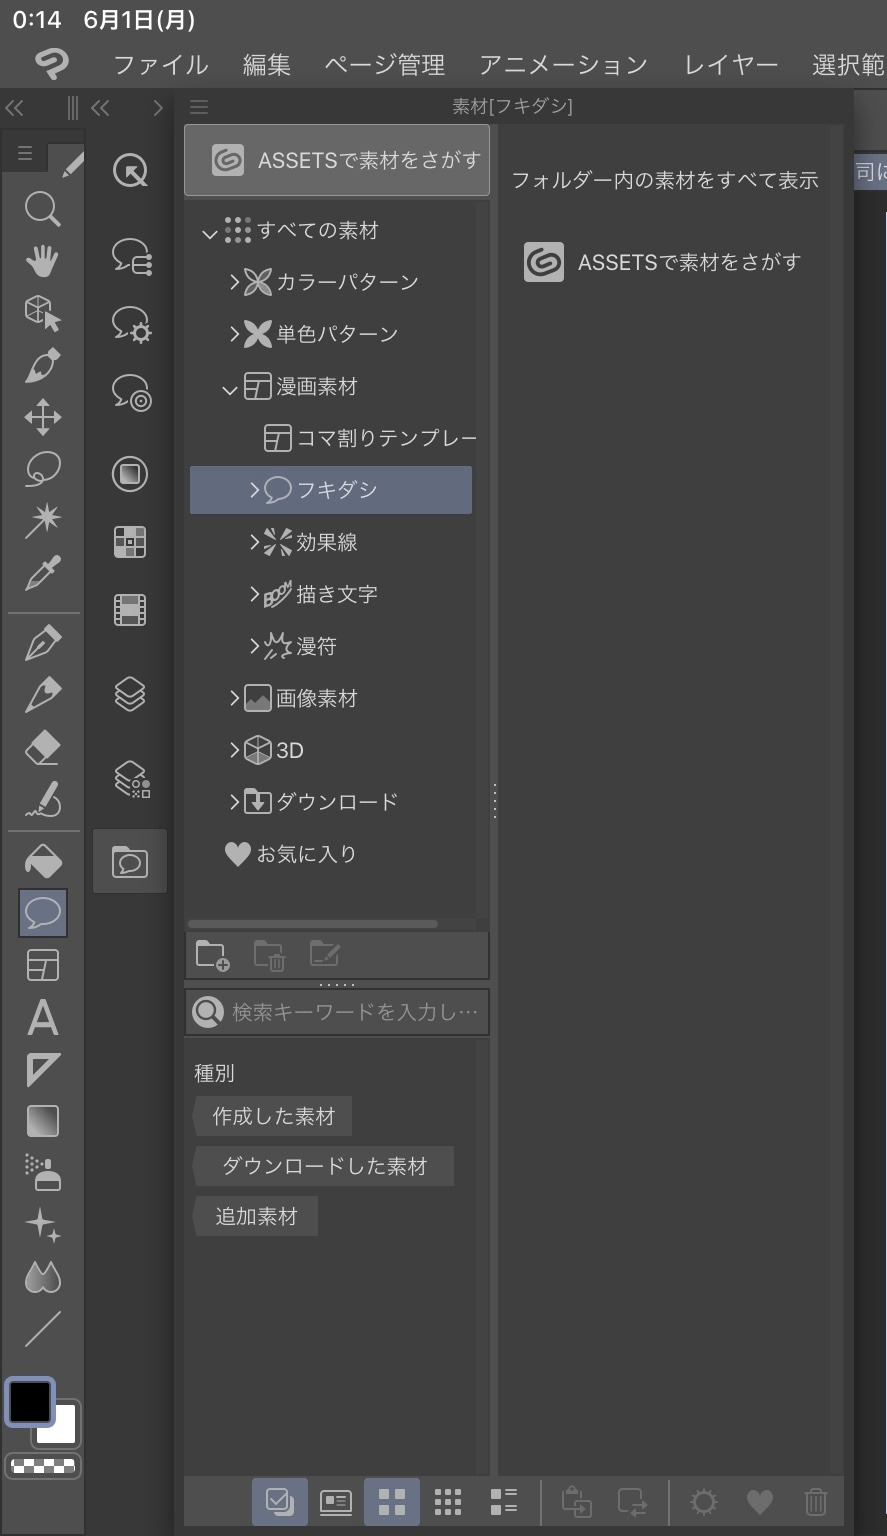Image resolution: width=887 pixels, height=1536 pixels.
Task: Open the アニメーション menu
Action: point(564,65)
